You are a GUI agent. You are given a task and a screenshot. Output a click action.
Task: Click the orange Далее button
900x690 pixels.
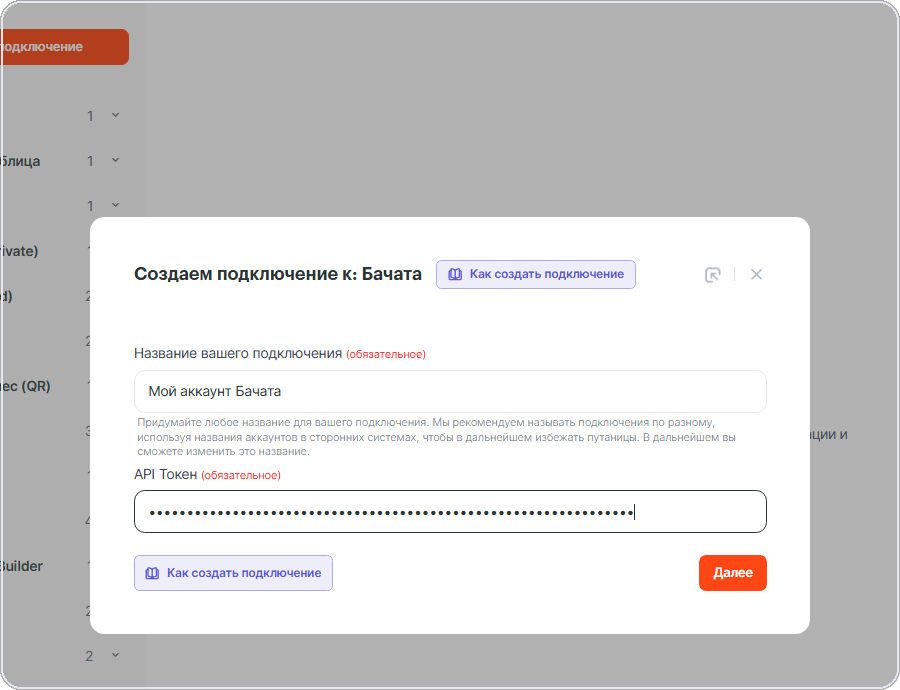click(x=732, y=573)
